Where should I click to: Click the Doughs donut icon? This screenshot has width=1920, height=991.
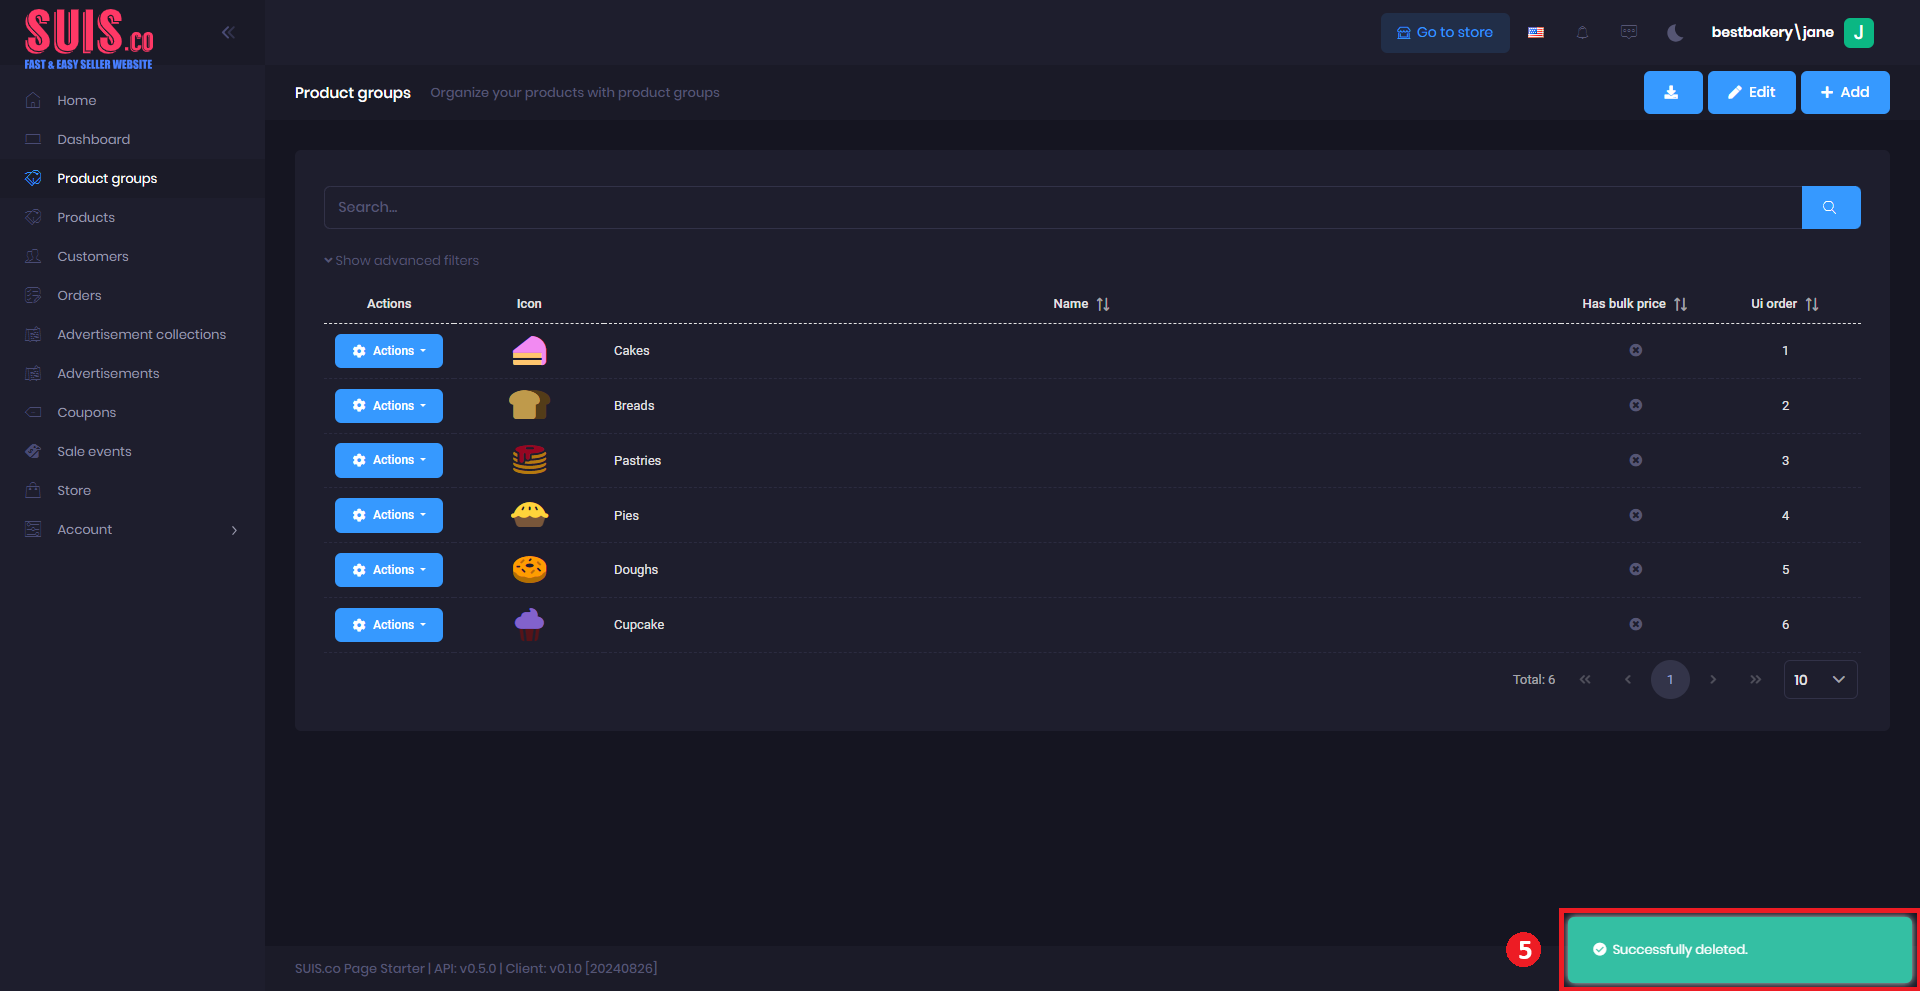pyautogui.click(x=529, y=570)
